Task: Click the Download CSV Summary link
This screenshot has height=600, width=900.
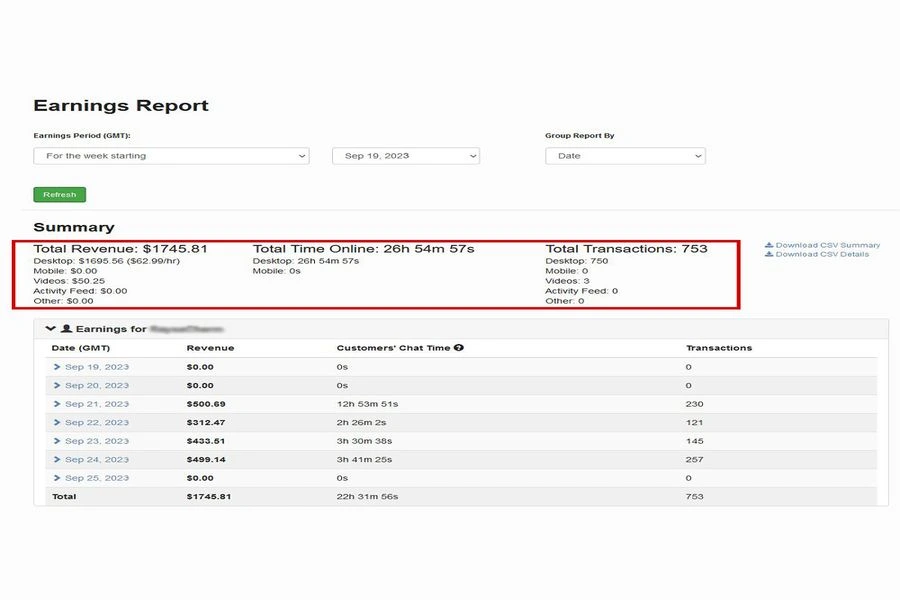Action: [827, 245]
